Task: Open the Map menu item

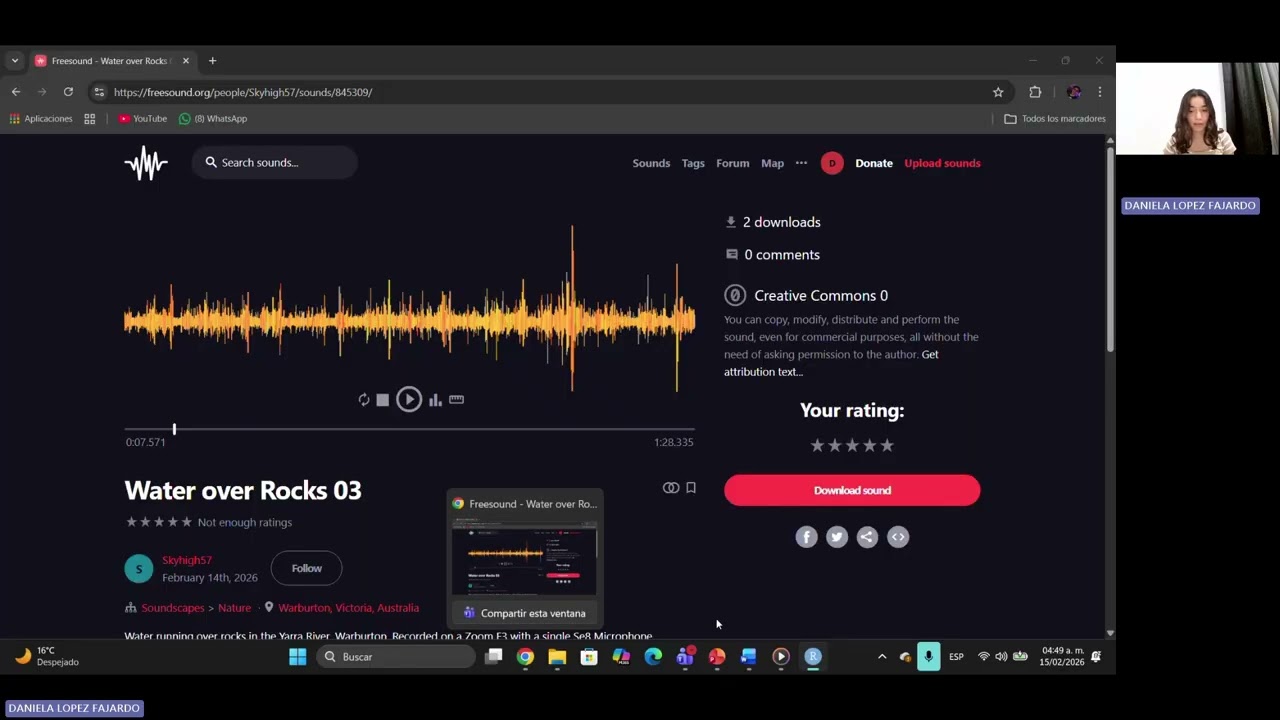Action: (x=772, y=163)
